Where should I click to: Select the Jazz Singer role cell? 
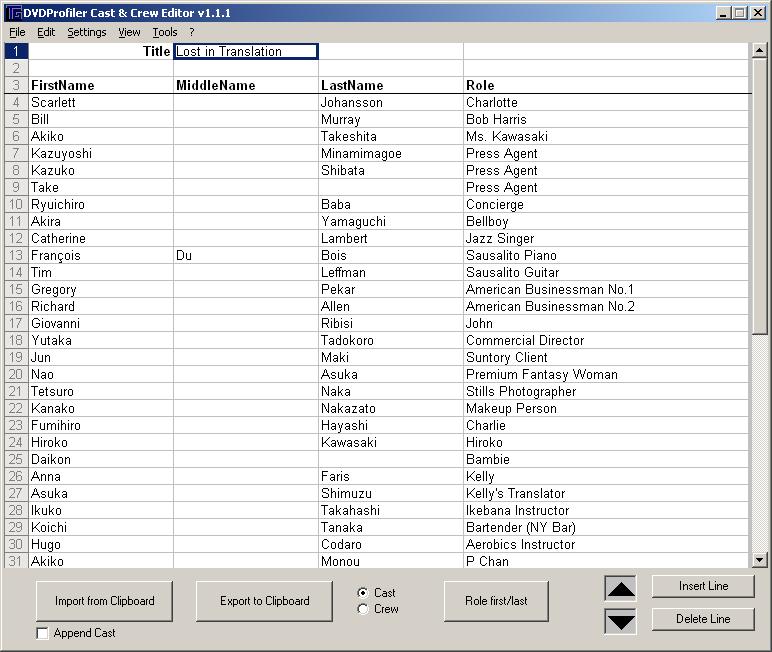(x=606, y=238)
